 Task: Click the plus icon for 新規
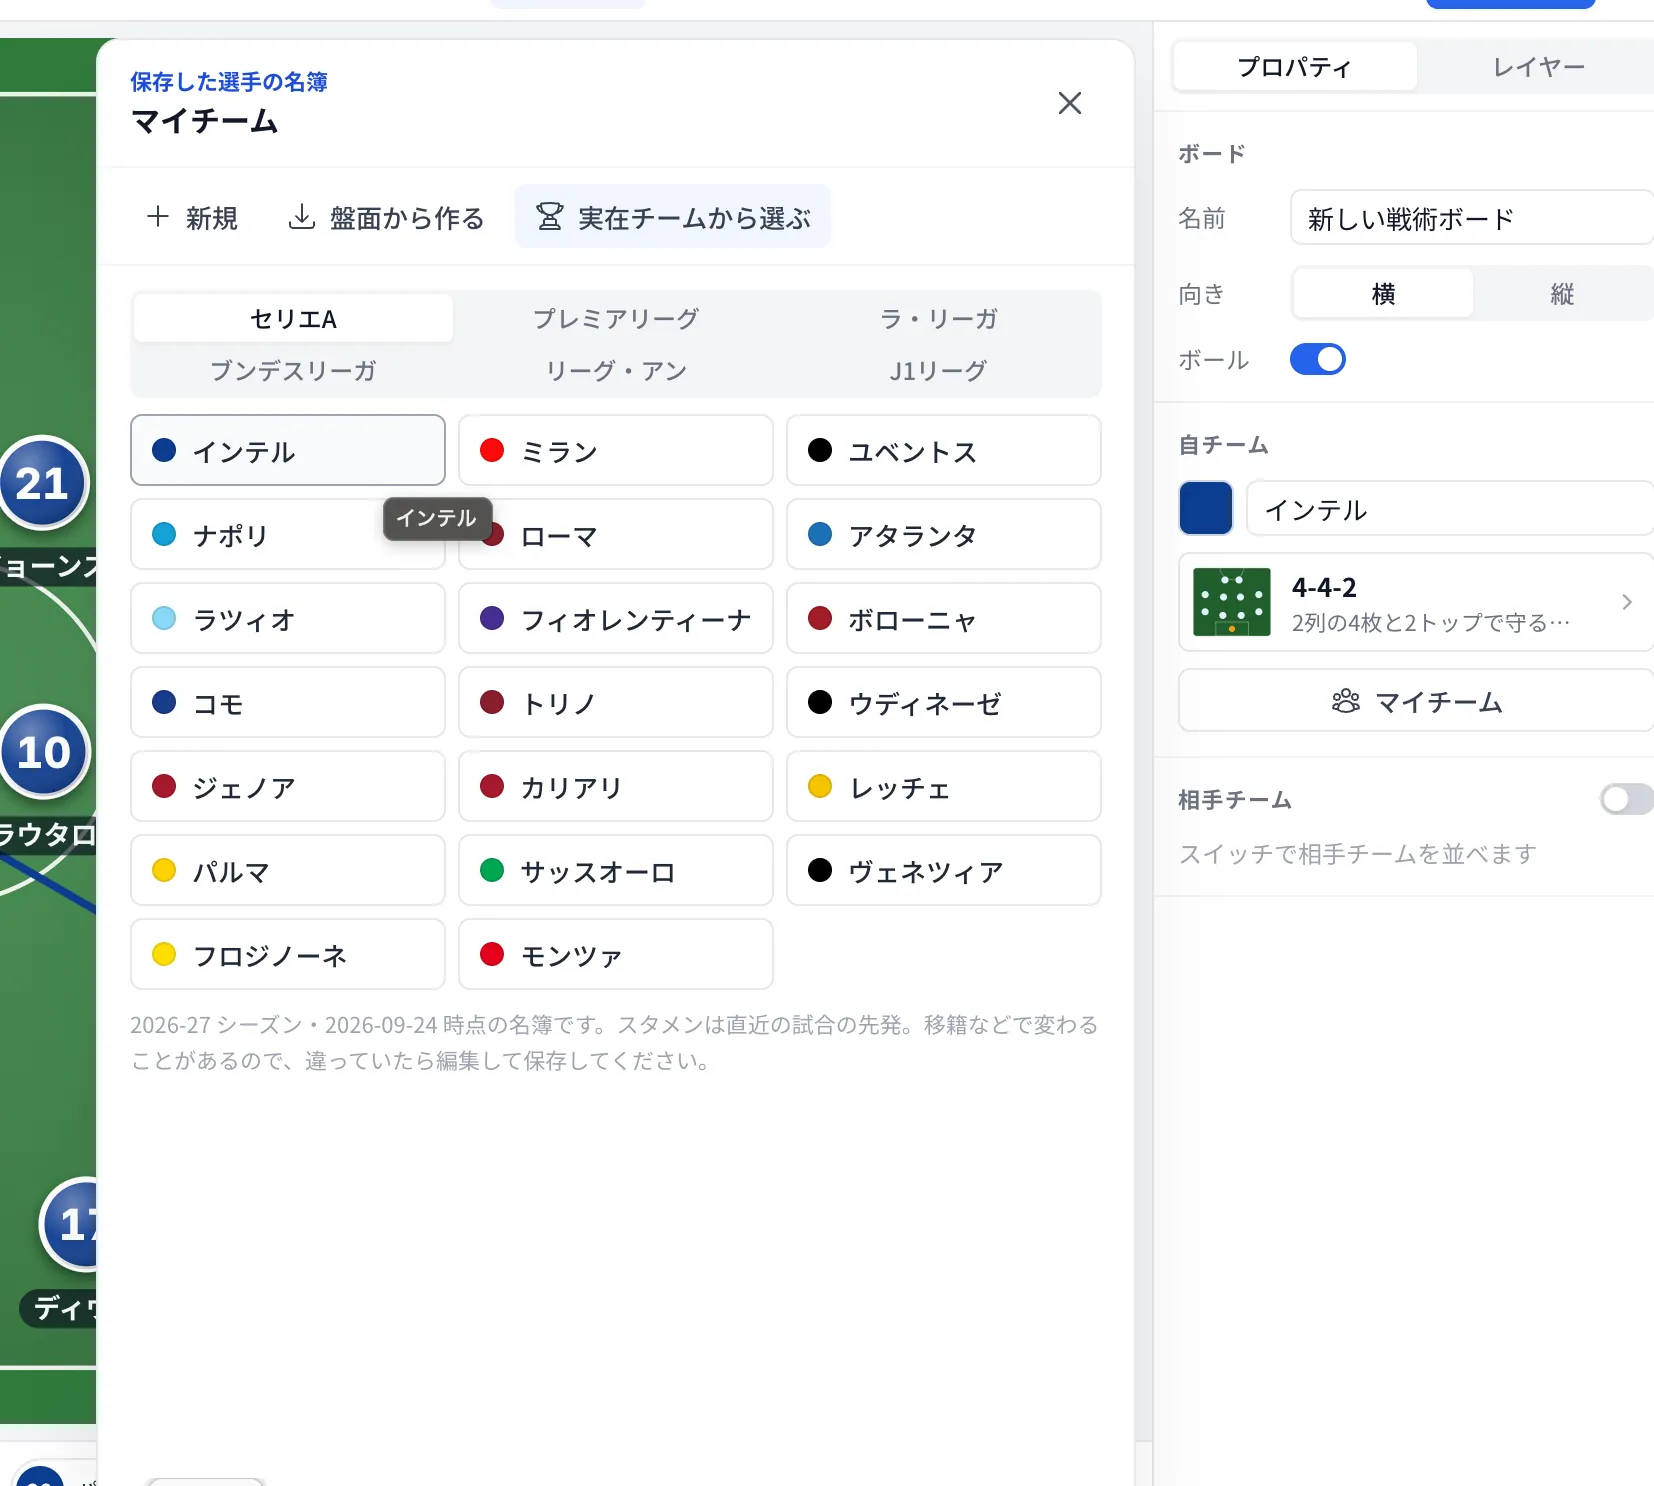click(x=158, y=216)
